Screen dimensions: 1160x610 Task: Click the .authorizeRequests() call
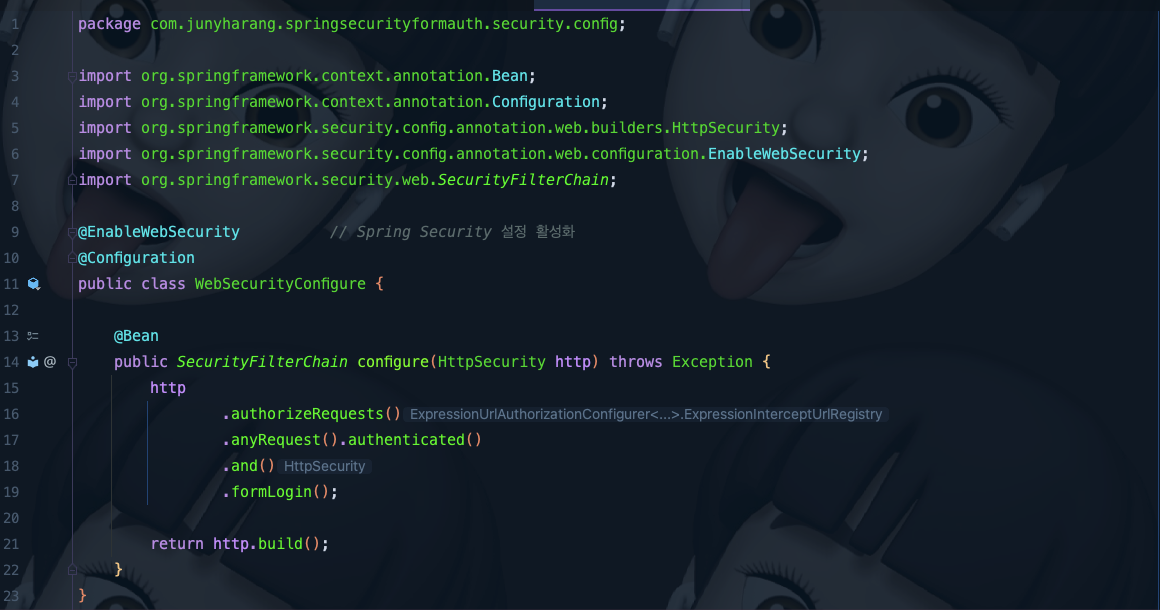click(x=311, y=414)
